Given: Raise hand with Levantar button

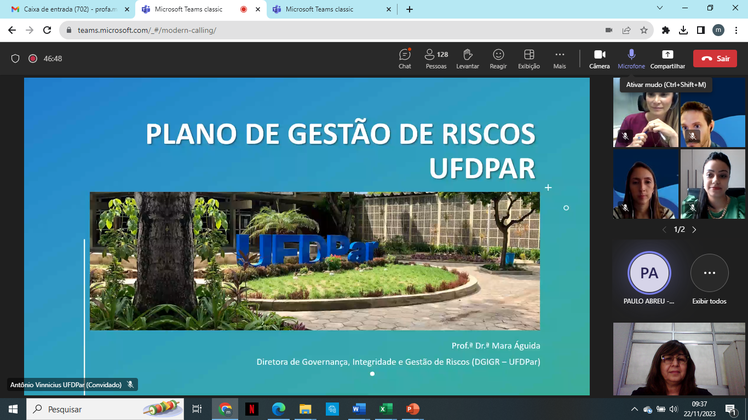Looking at the screenshot, I should tap(467, 58).
